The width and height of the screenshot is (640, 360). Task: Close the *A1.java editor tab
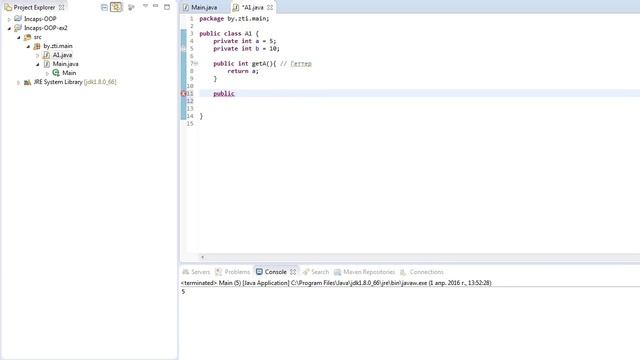tap(270, 7)
